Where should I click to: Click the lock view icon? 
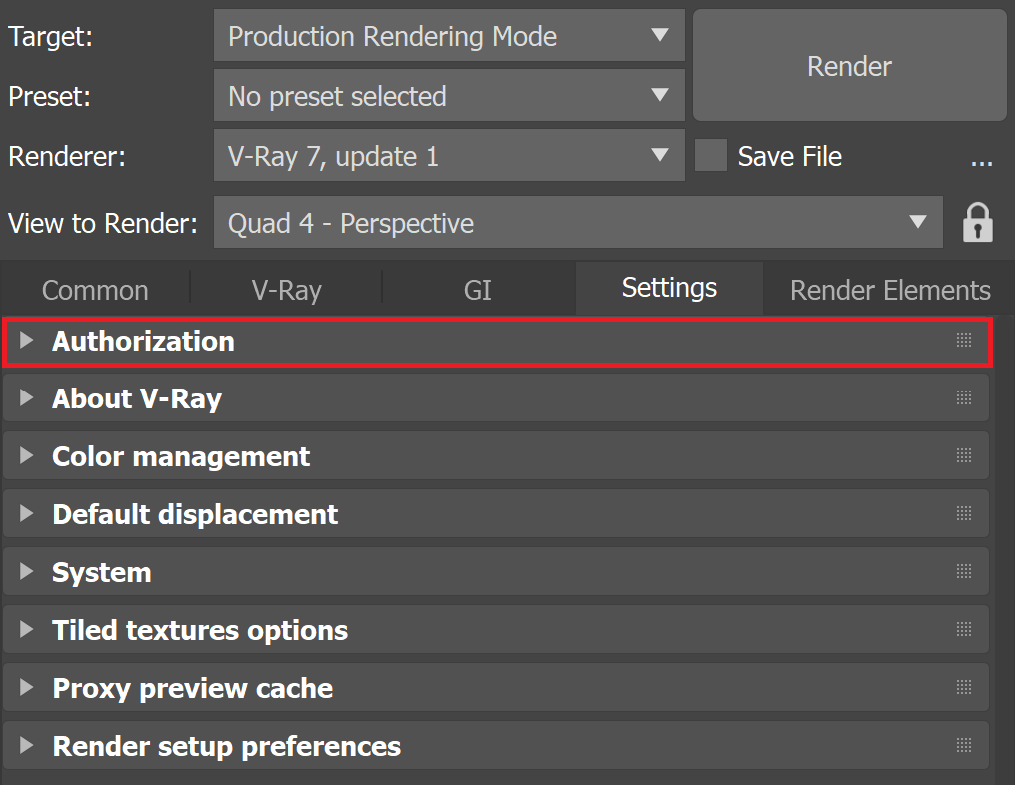(977, 223)
